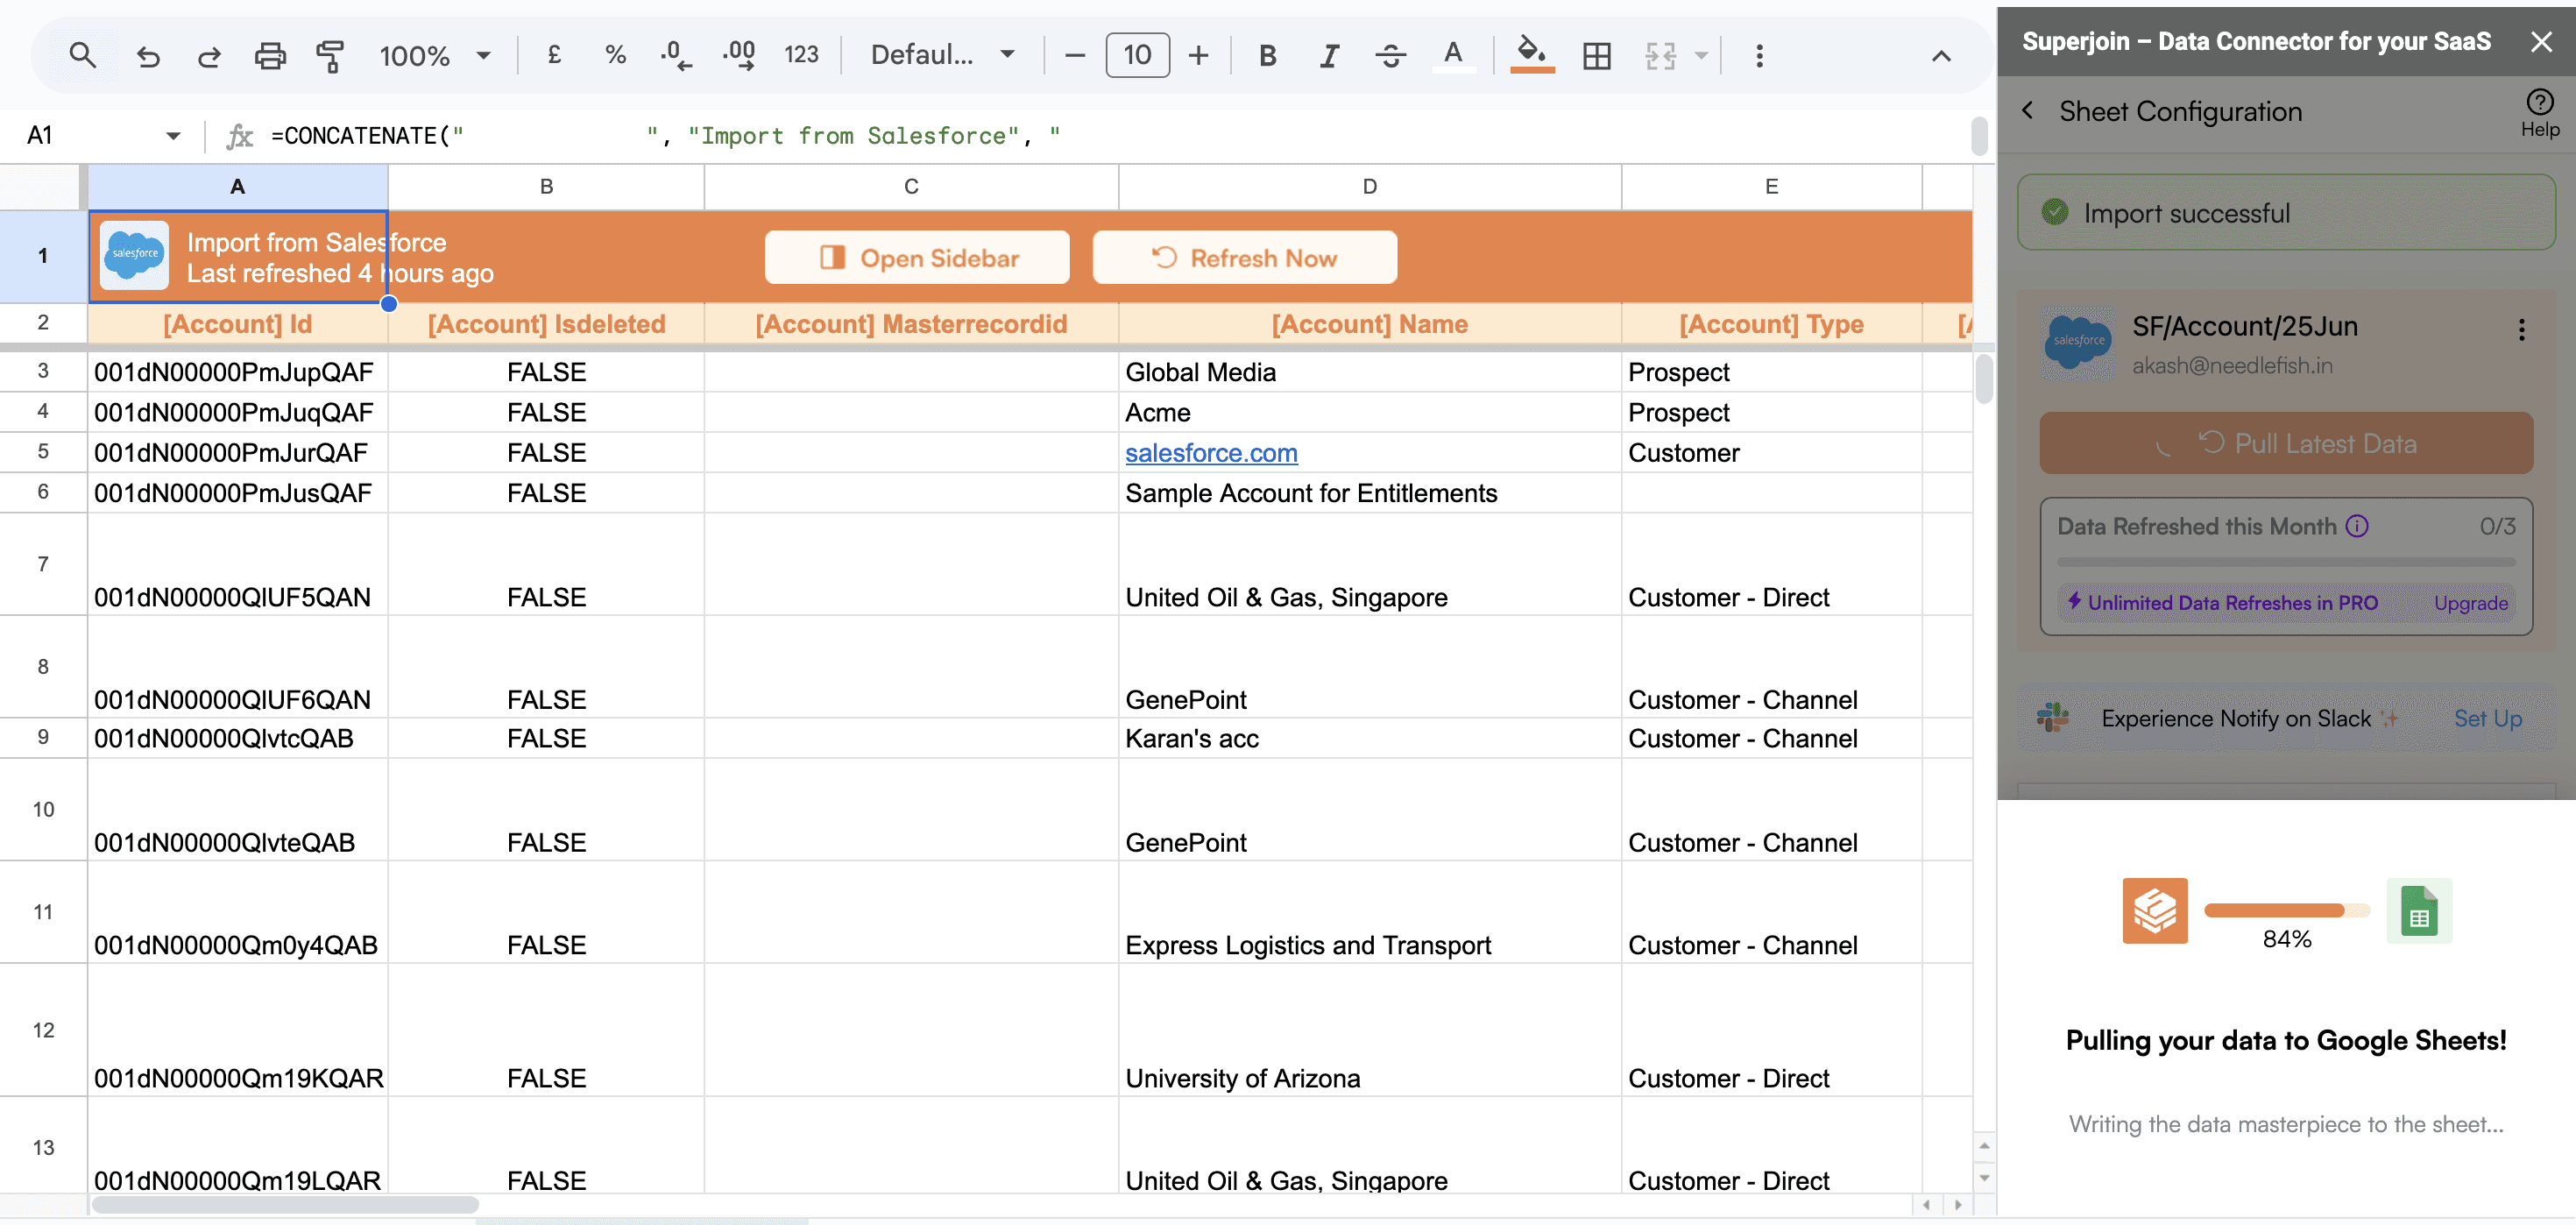This screenshot has height=1225, width=2576.
Task: Open the toolbar more options menu
Action: (x=1759, y=55)
